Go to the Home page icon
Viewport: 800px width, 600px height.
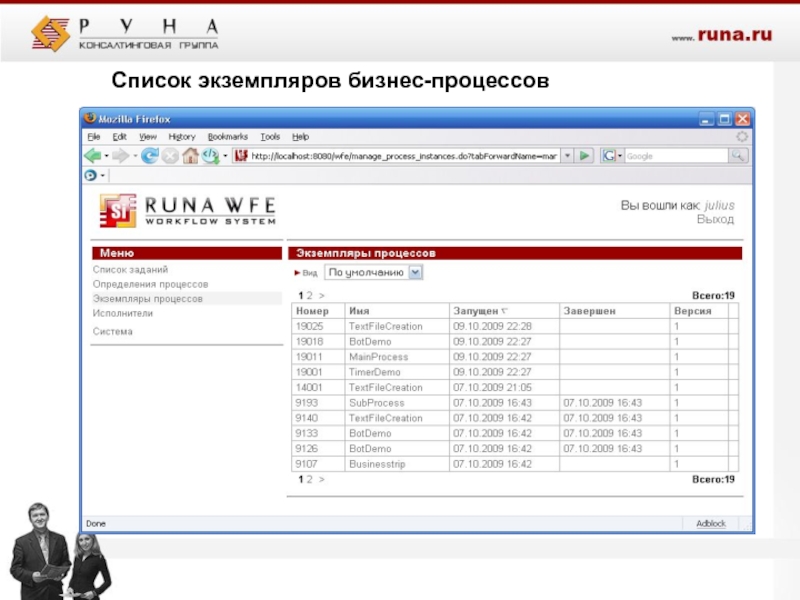tap(190, 156)
